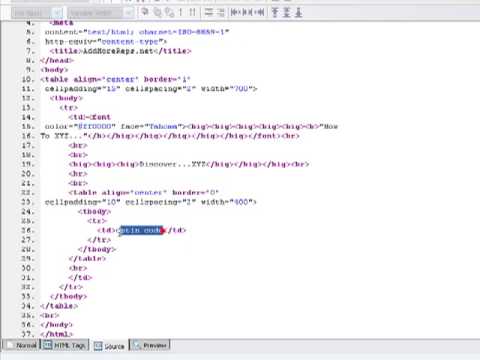480x360 pixels.
Task: Click the '</body>' tag on line 36
Action: tap(56, 324)
